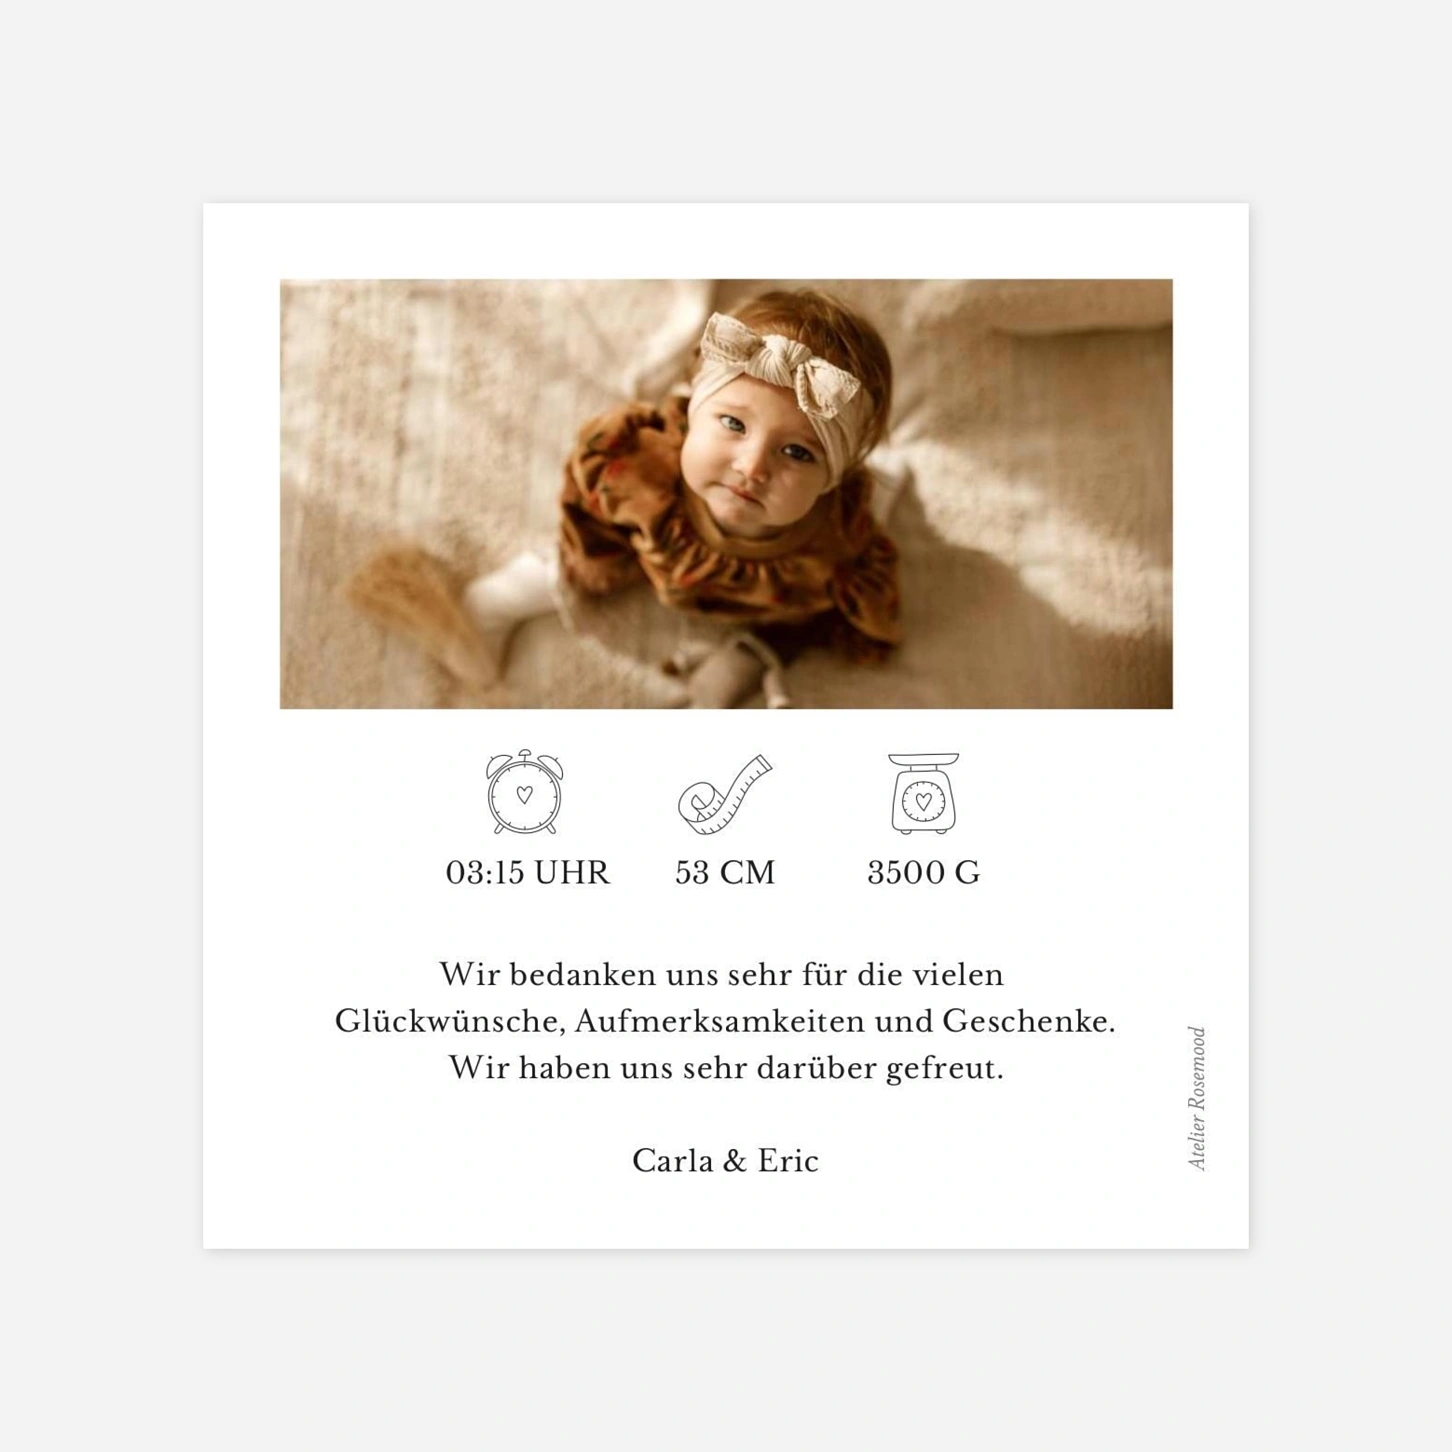The image size is (1452, 1452).
Task: Click the 53 CM length text
Action: 725,873
